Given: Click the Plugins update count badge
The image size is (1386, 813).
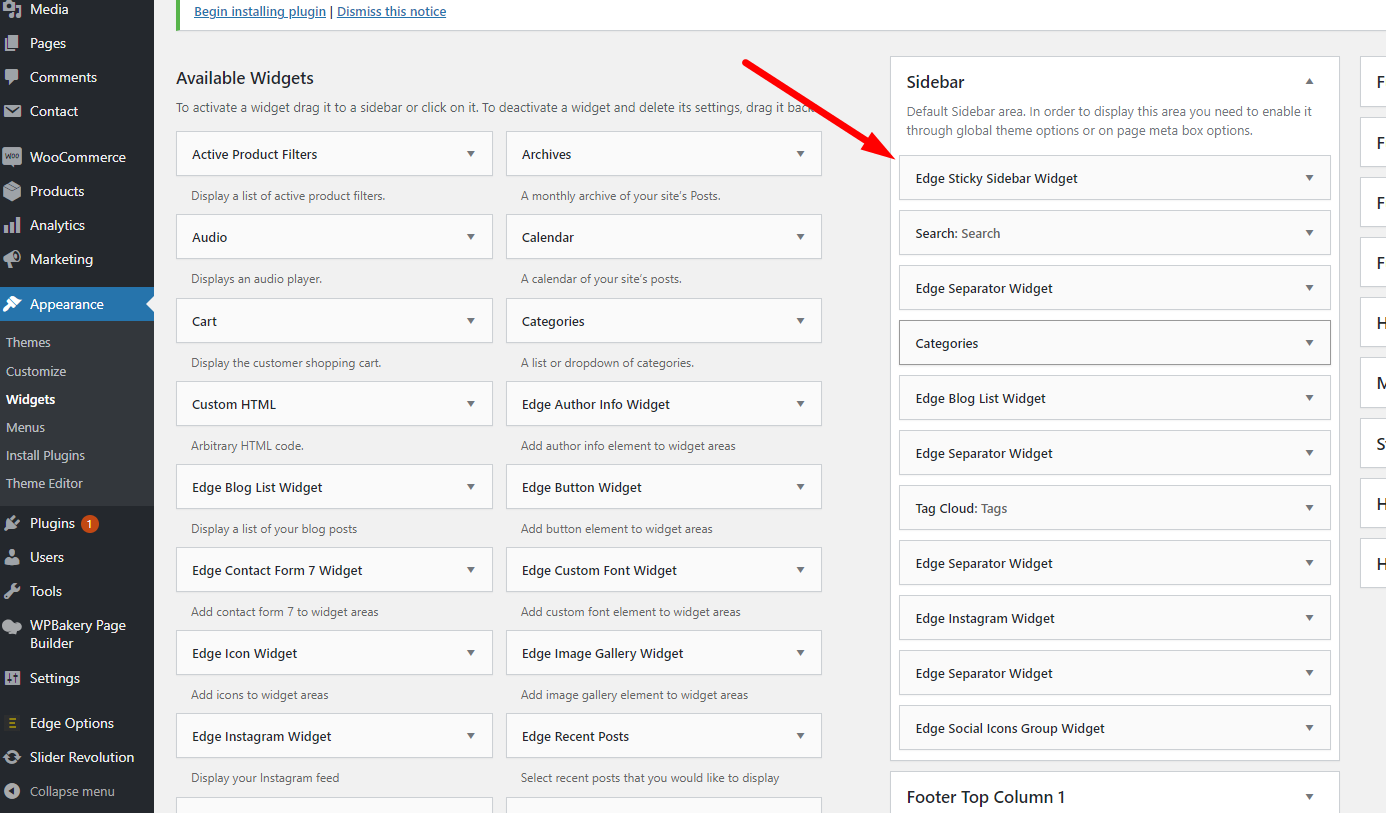Looking at the screenshot, I should coord(89,523).
